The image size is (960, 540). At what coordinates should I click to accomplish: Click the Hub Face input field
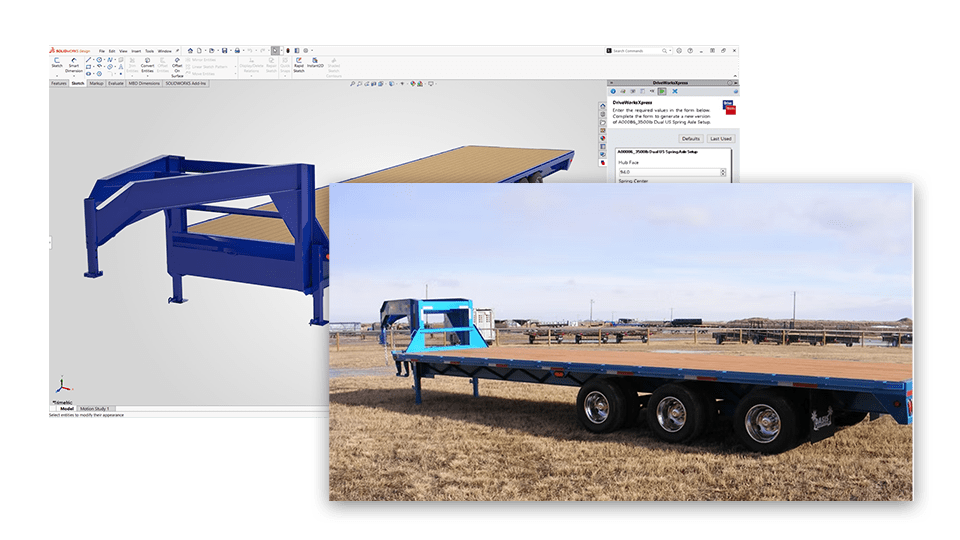[x=668, y=172]
